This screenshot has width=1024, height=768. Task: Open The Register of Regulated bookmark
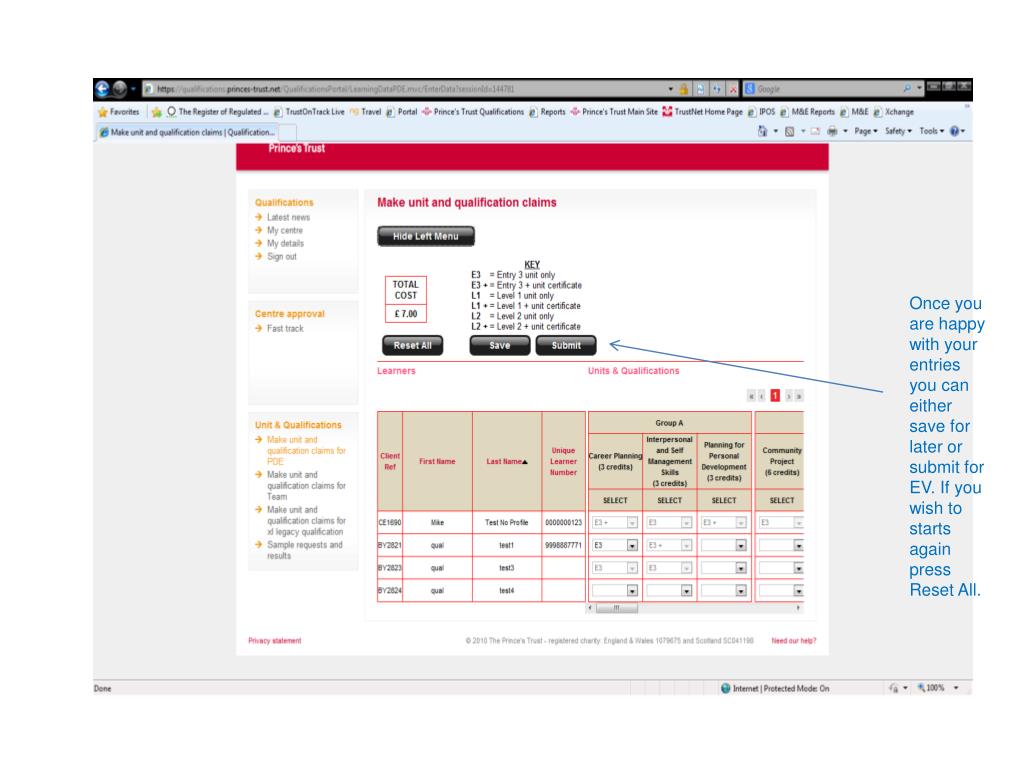pos(217,112)
